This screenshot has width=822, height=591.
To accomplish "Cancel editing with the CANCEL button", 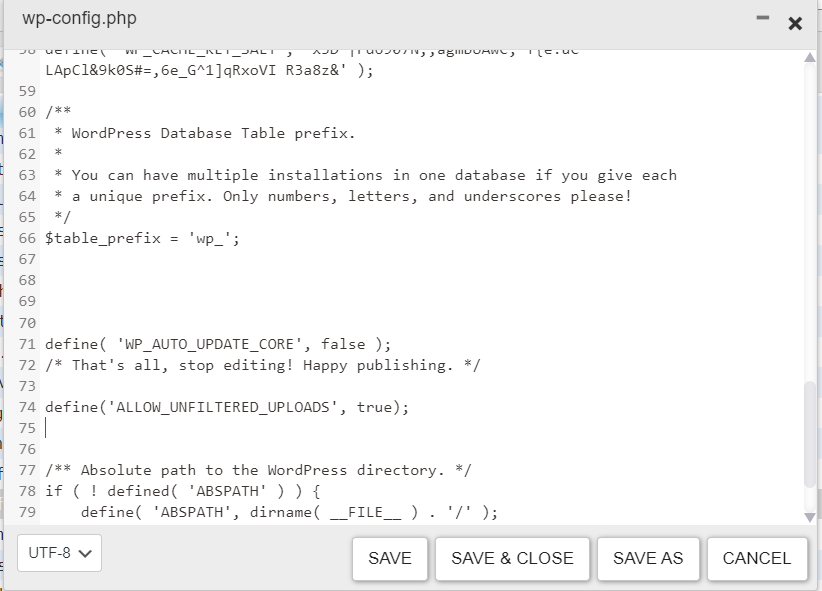I will click(x=756, y=559).
